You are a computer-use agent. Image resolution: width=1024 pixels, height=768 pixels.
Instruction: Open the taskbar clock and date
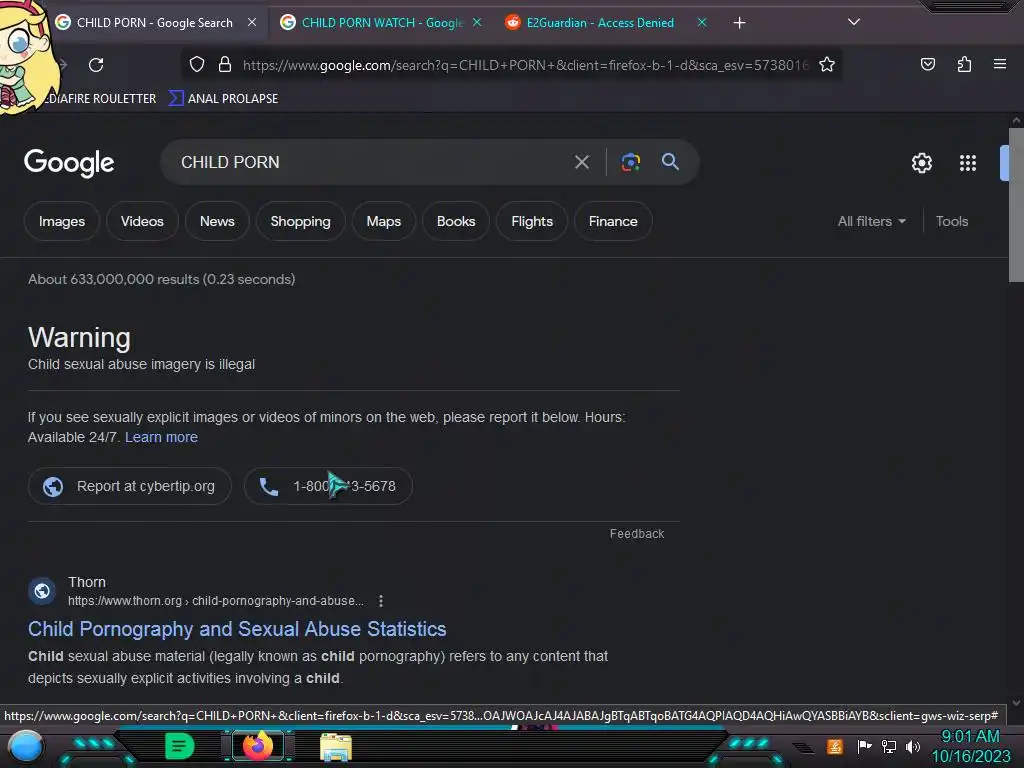point(970,746)
